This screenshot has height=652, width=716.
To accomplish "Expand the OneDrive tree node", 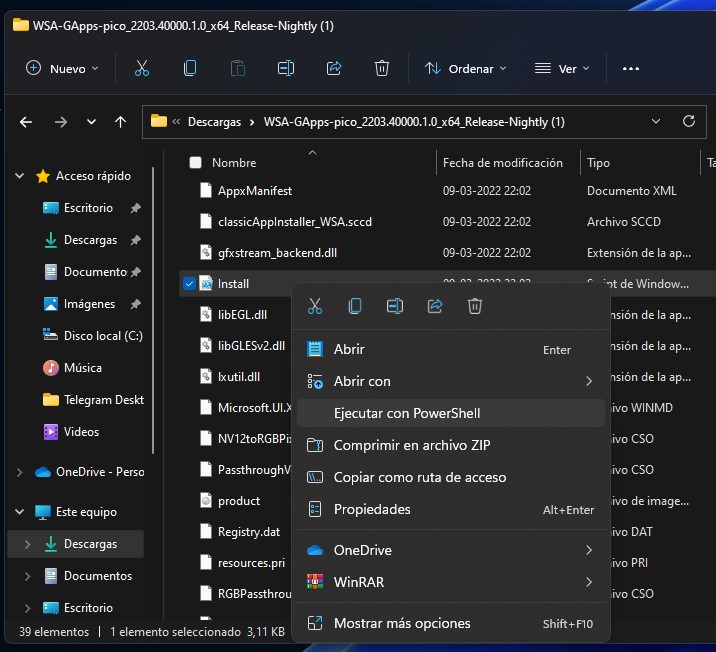I will [x=20, y=472].
